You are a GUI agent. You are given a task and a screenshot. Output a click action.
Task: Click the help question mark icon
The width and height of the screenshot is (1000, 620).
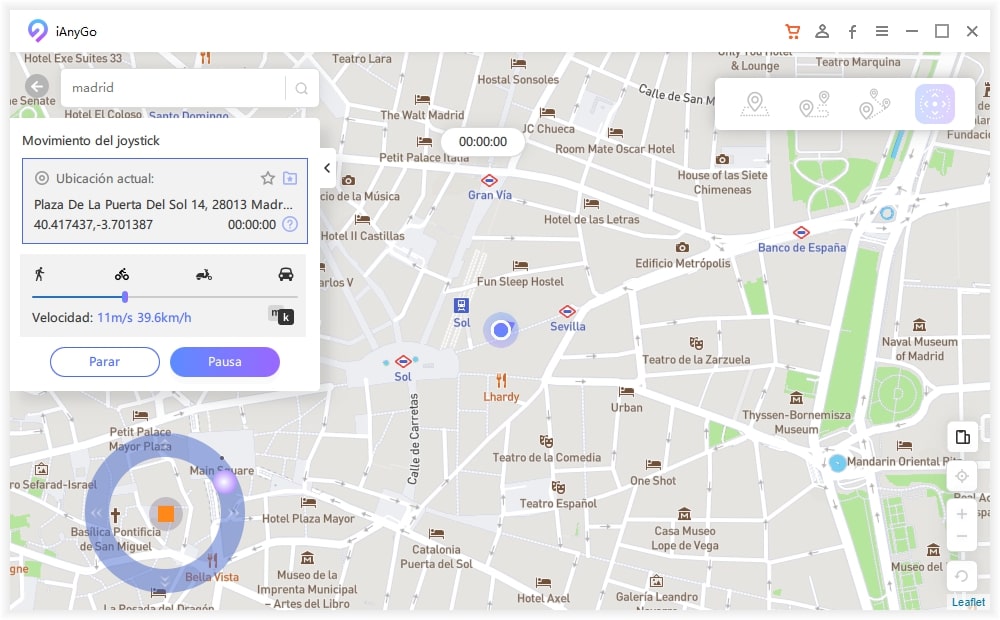coord(290,224)
